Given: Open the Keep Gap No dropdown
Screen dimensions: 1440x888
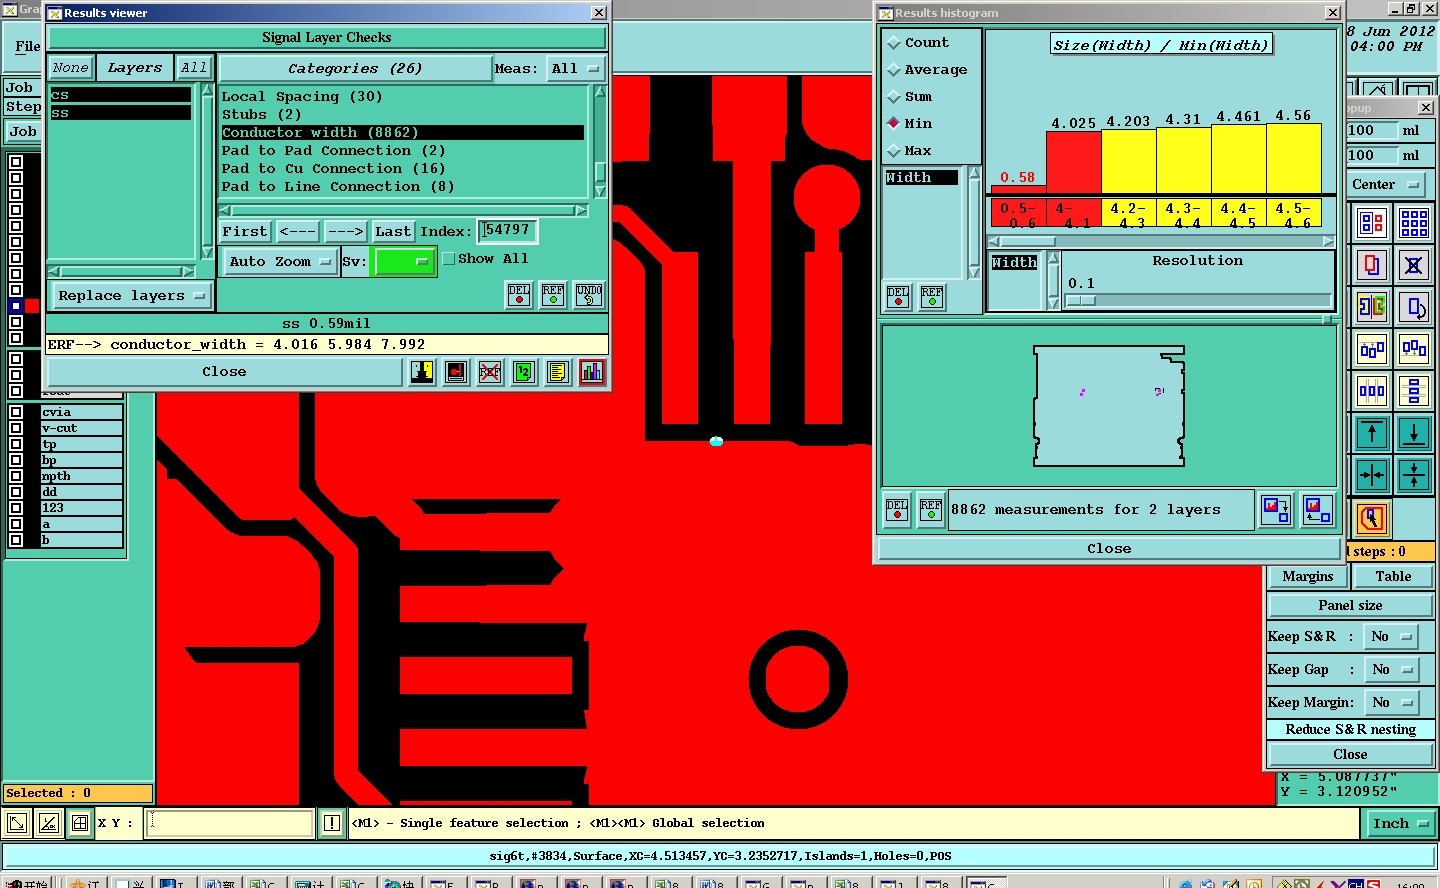Looking at the screenshot, I should tap(1392, 670).
